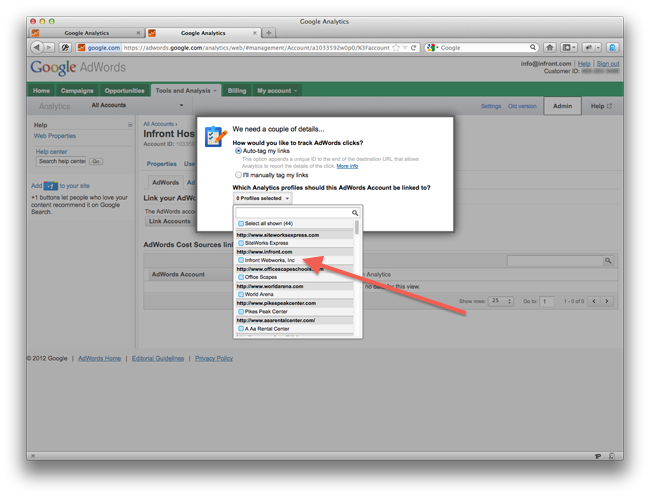Click the Google search engine icon
Viewport: 650px width, 497px height.
pyautogui.click(x=431, y=48)
